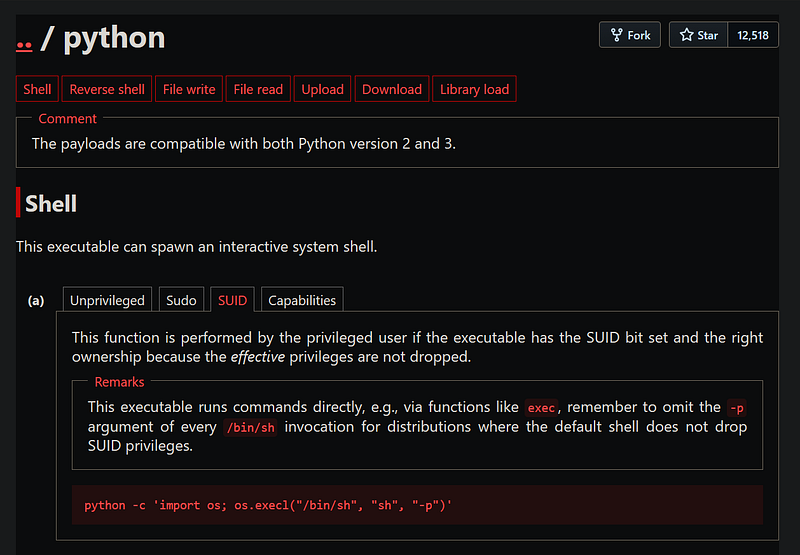This screenshot has width=800, height=555.
Task: Select the Sudo tab
Action: 181,300
